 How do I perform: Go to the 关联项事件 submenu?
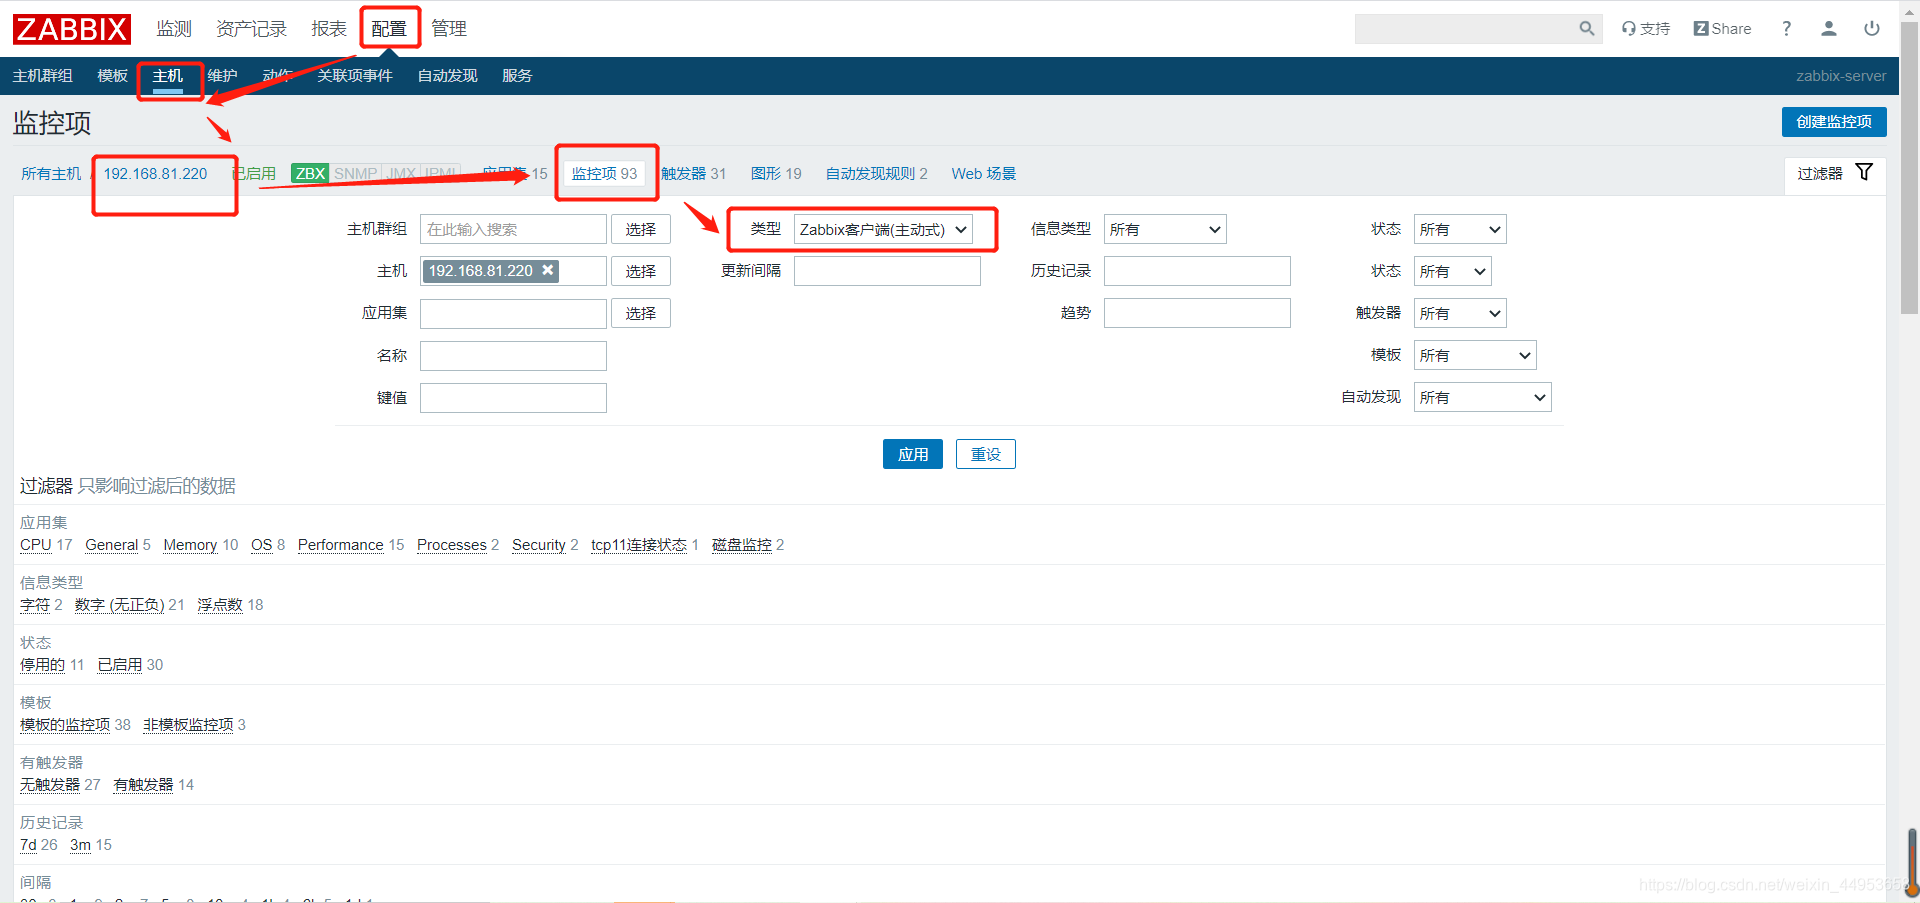[355, 76]
